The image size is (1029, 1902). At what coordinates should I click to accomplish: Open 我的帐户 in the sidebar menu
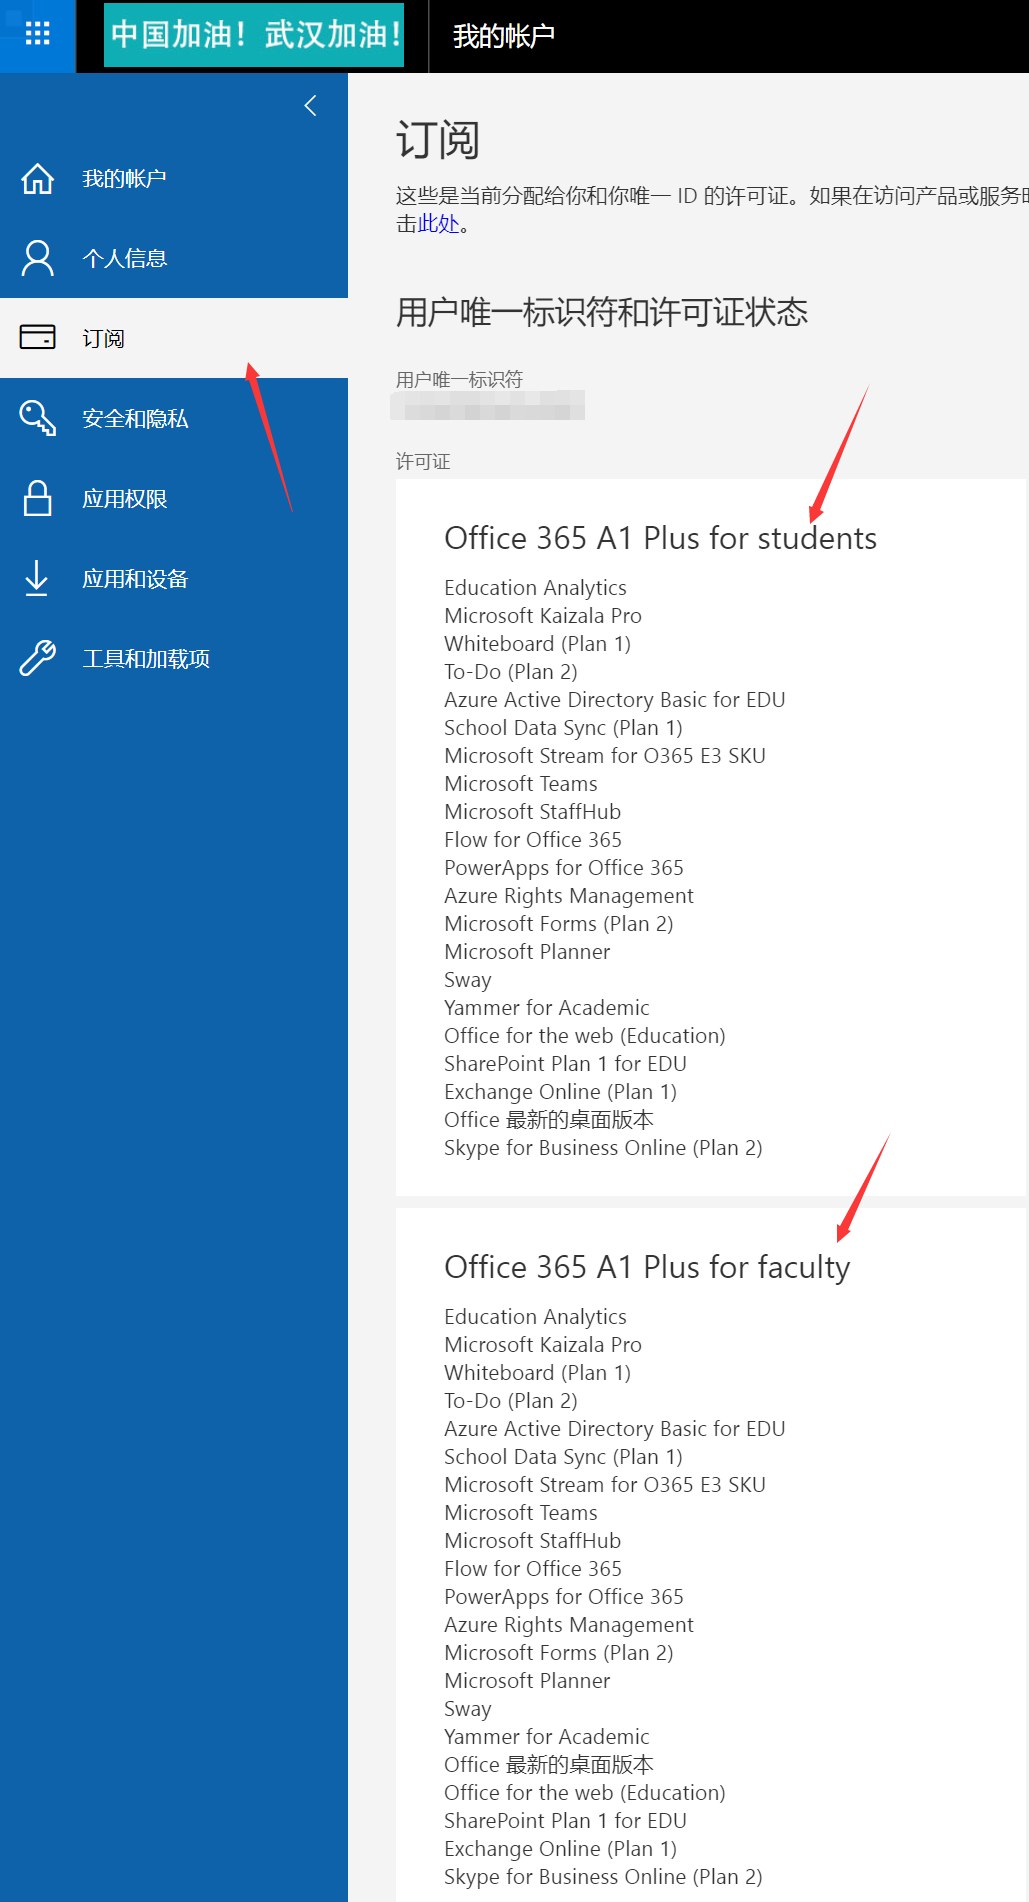[174, 178]
